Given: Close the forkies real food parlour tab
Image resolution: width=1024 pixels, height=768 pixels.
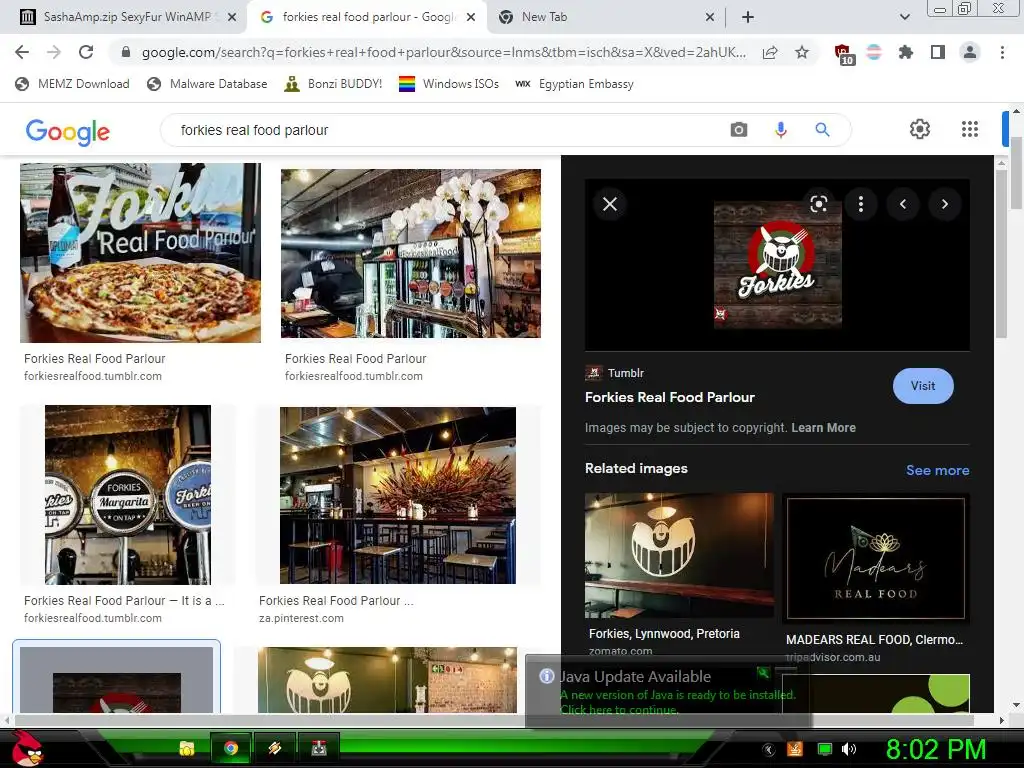Looking at the screenshot, I should coord(470,17).
